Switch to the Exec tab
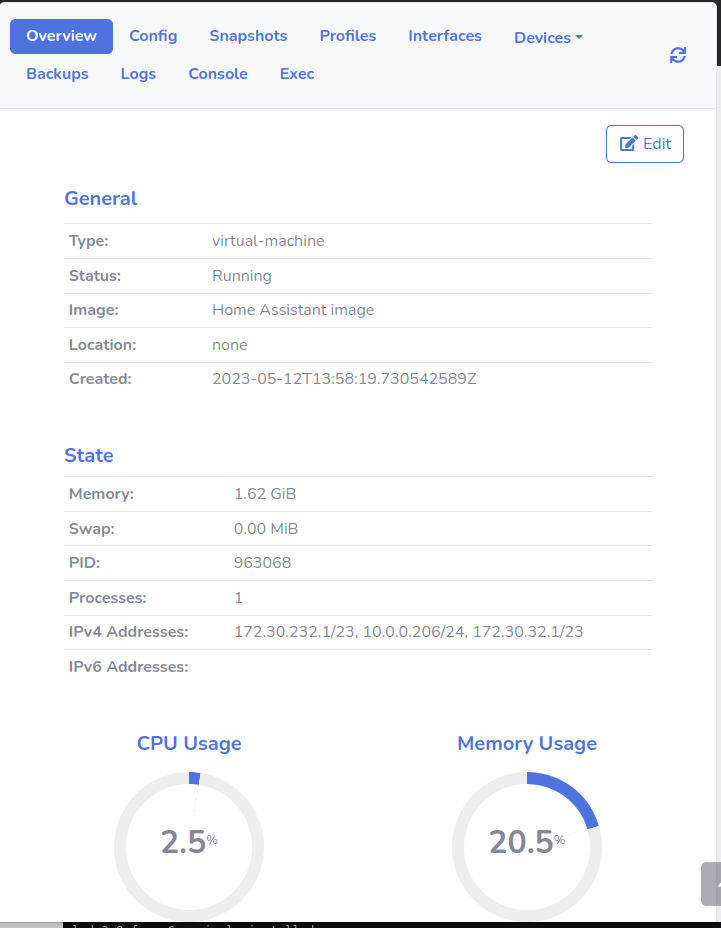The height and width of the screenshot is (928, 721). [296, 73]
